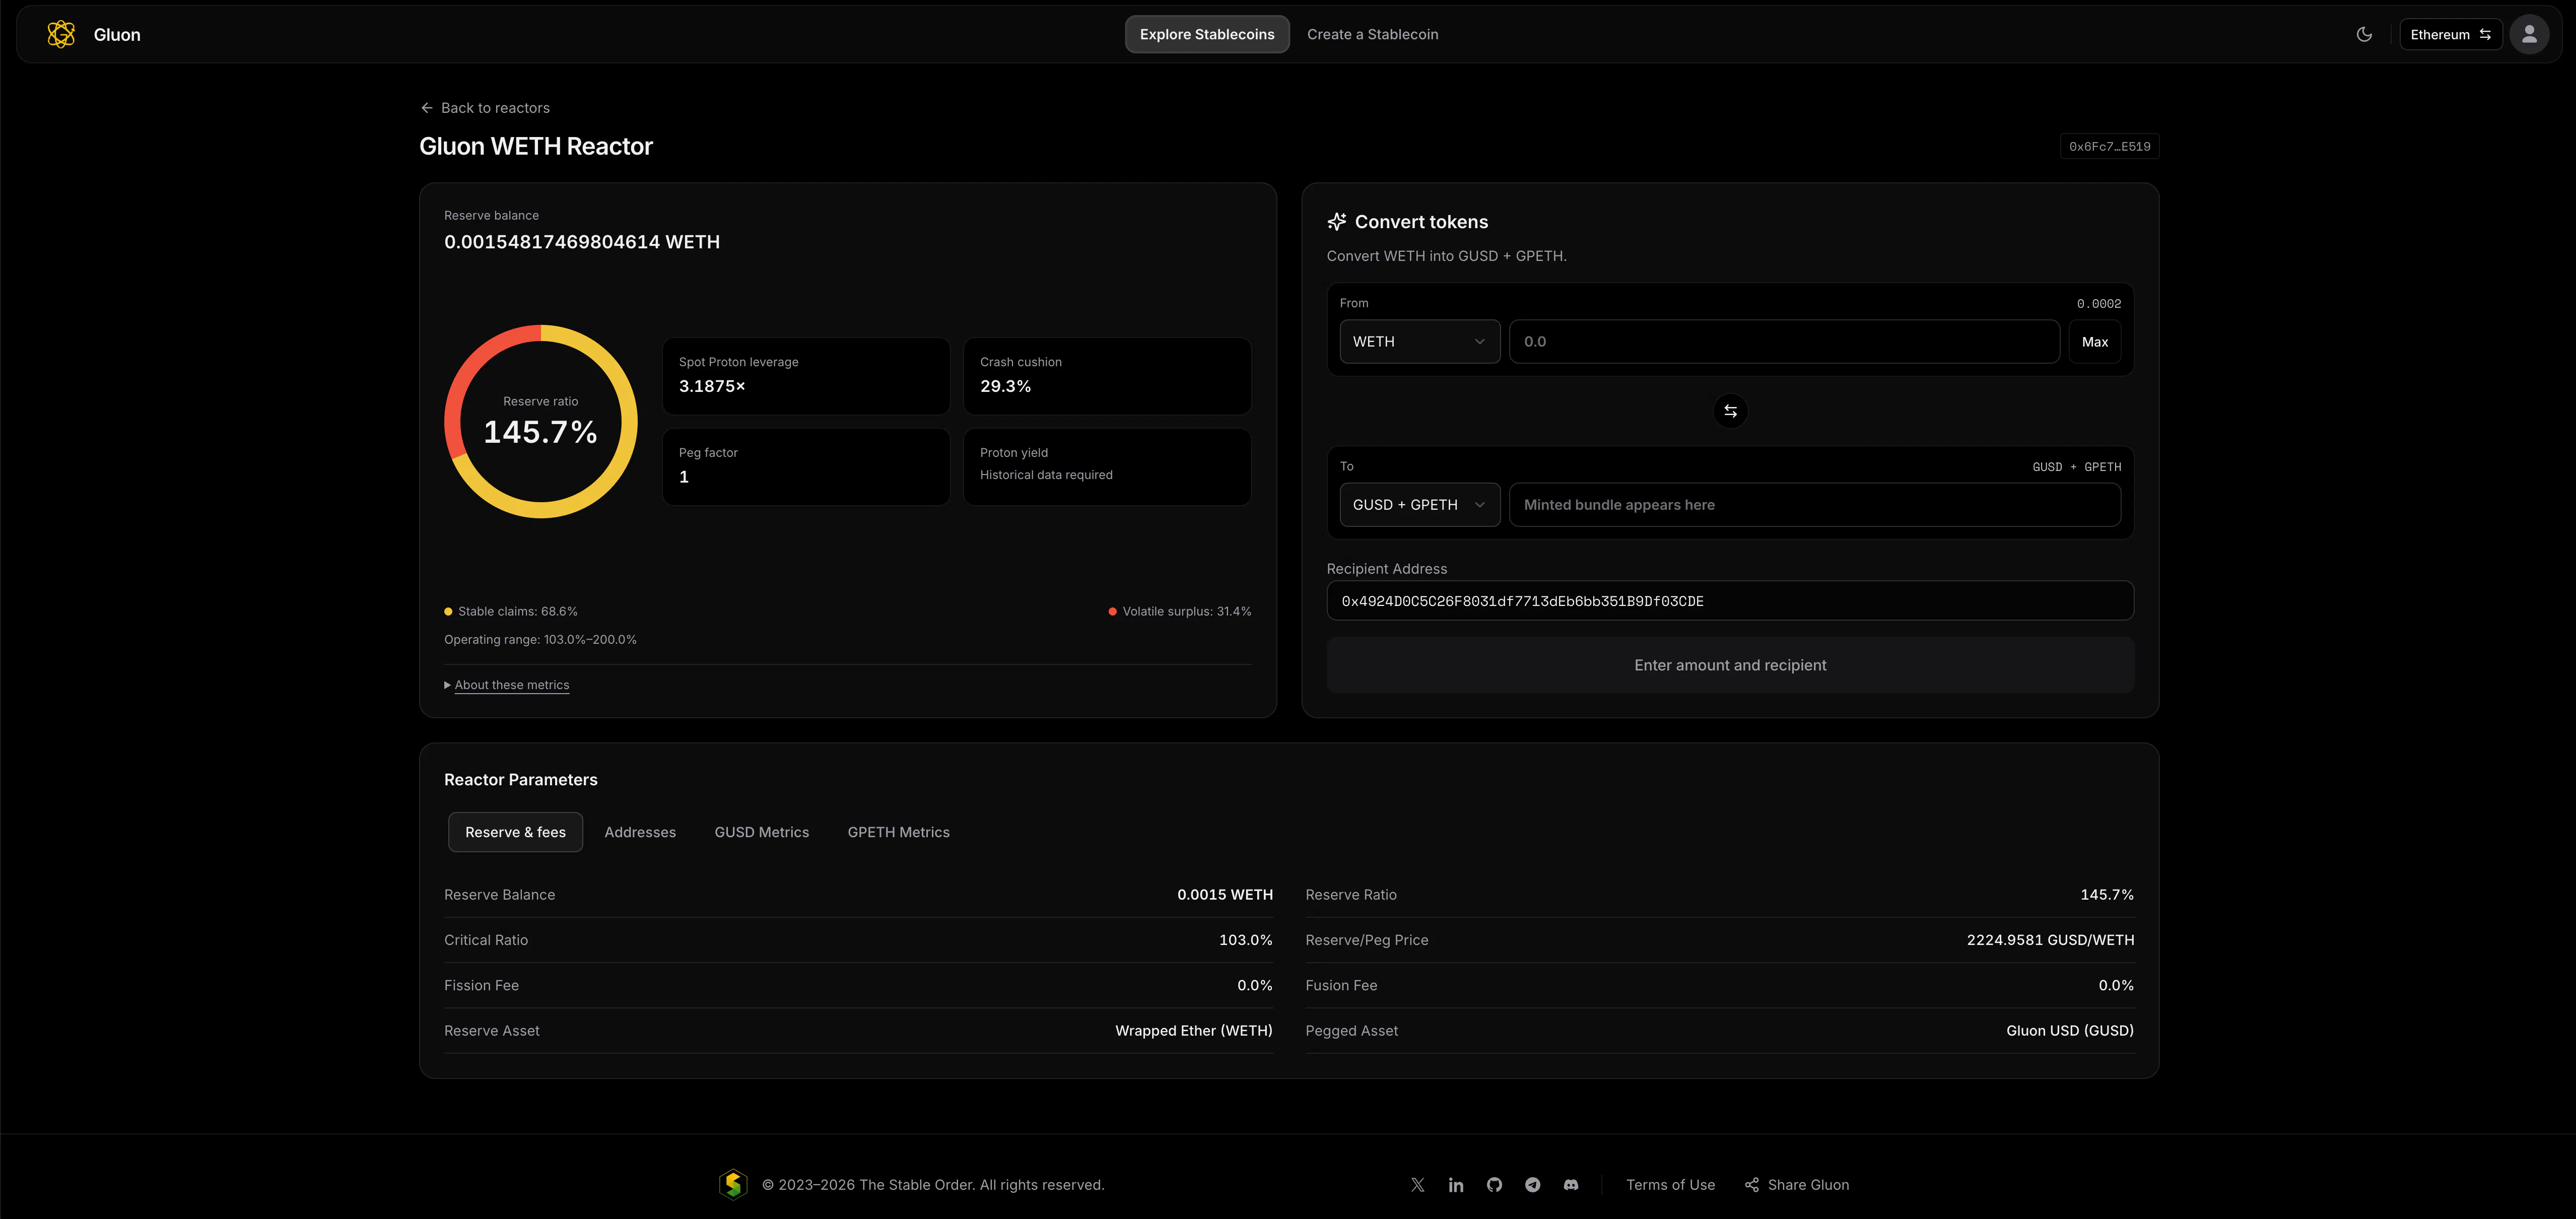Click "2224.9581 GUSD/WETH" value
Viewport: 2576px width, 1219px height.
2050,940
